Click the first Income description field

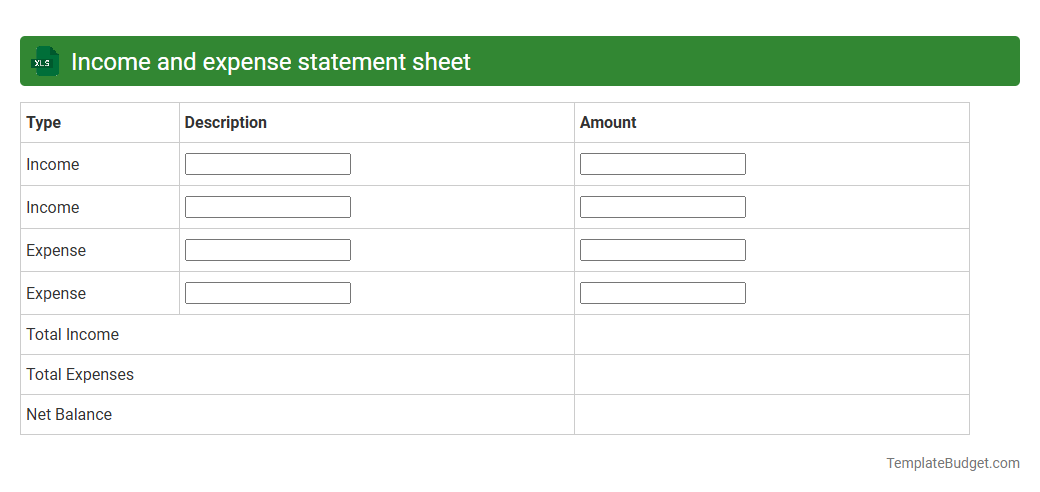[268, 164]
